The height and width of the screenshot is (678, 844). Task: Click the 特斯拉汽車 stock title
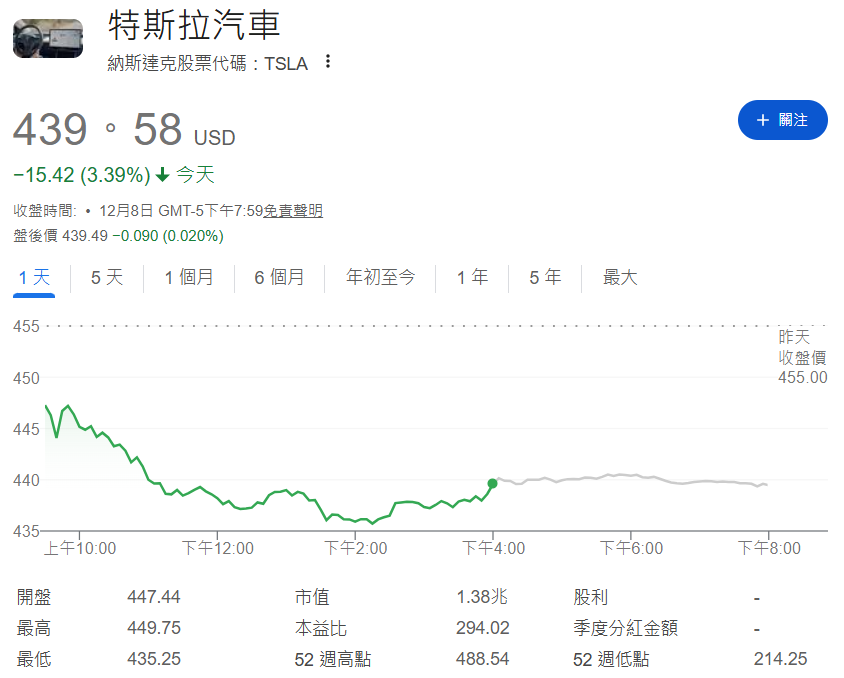point(196,27)
